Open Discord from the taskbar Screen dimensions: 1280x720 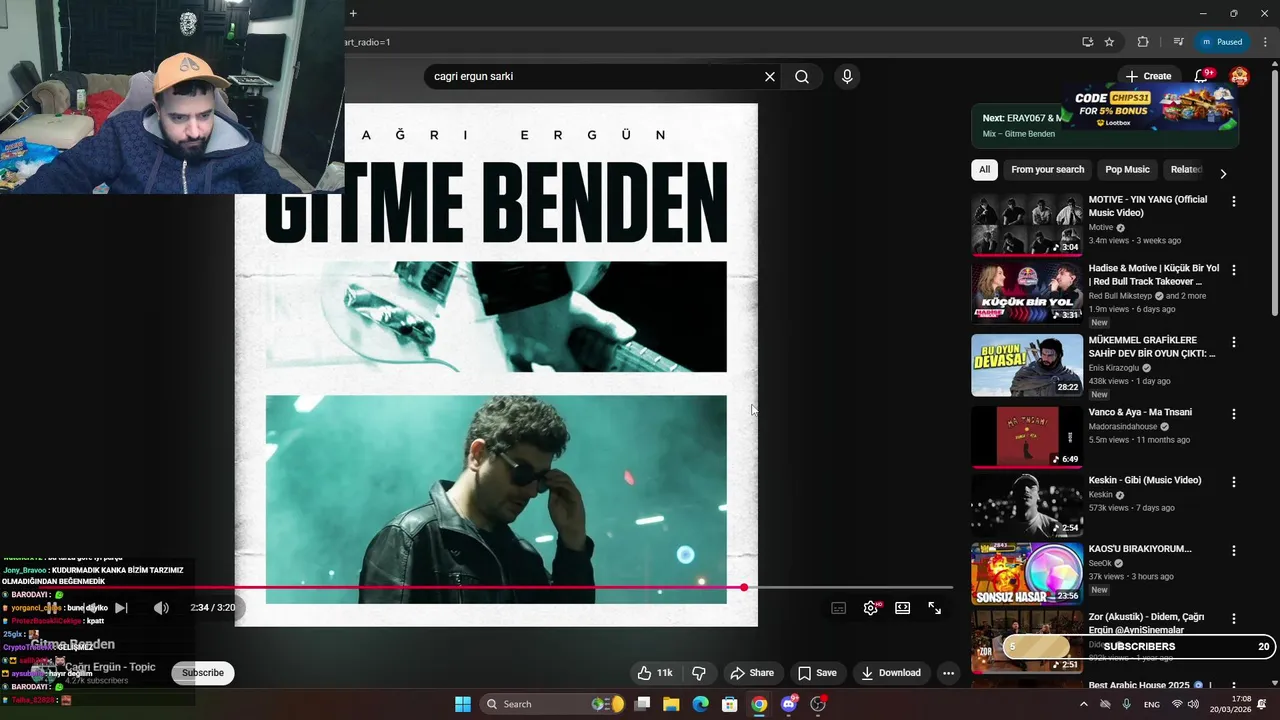[789, 704]
